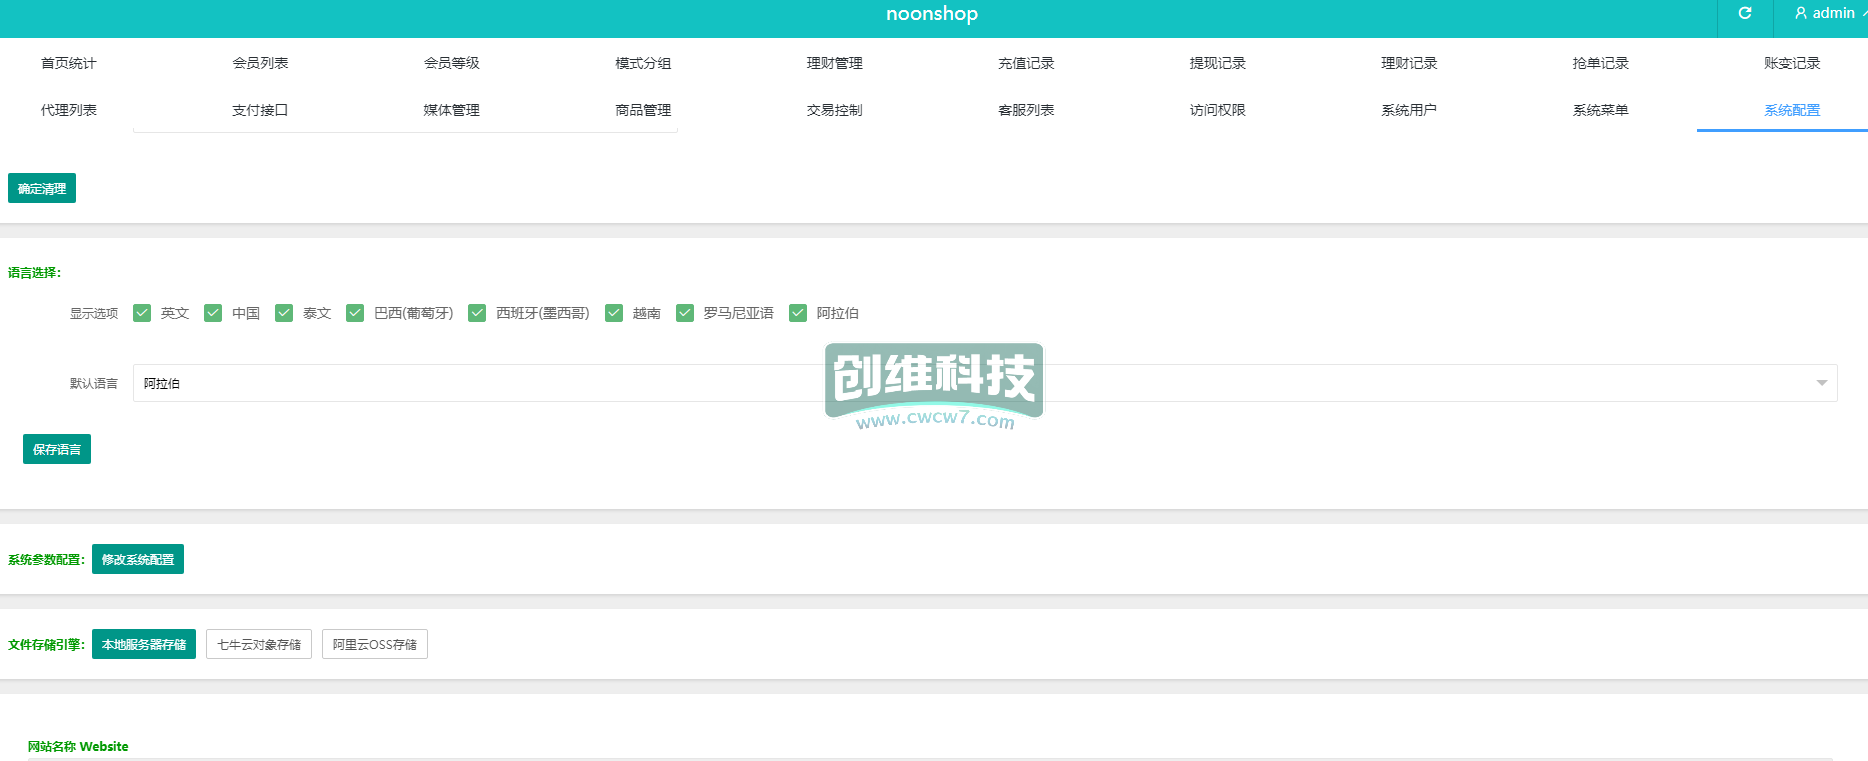Choose 七牛云对象存储 storage option
The height and width of the screenshot is (761, 1868).
point(259,644)
